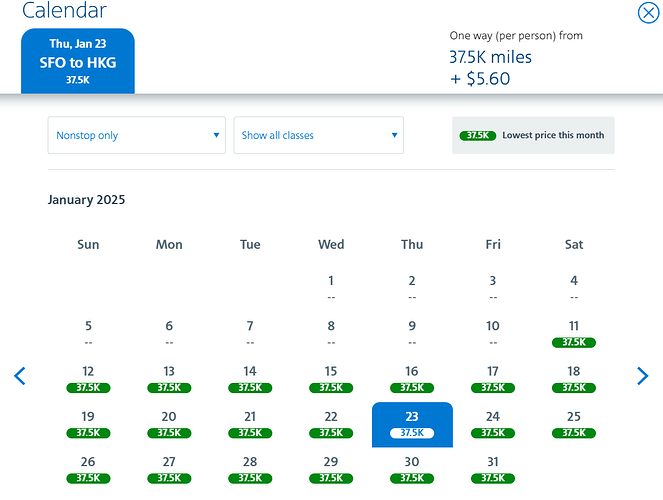Image resolution: width=663 pixels, height=500 pixels.
Task: Click the Calendar title
Action: [64, 10]
